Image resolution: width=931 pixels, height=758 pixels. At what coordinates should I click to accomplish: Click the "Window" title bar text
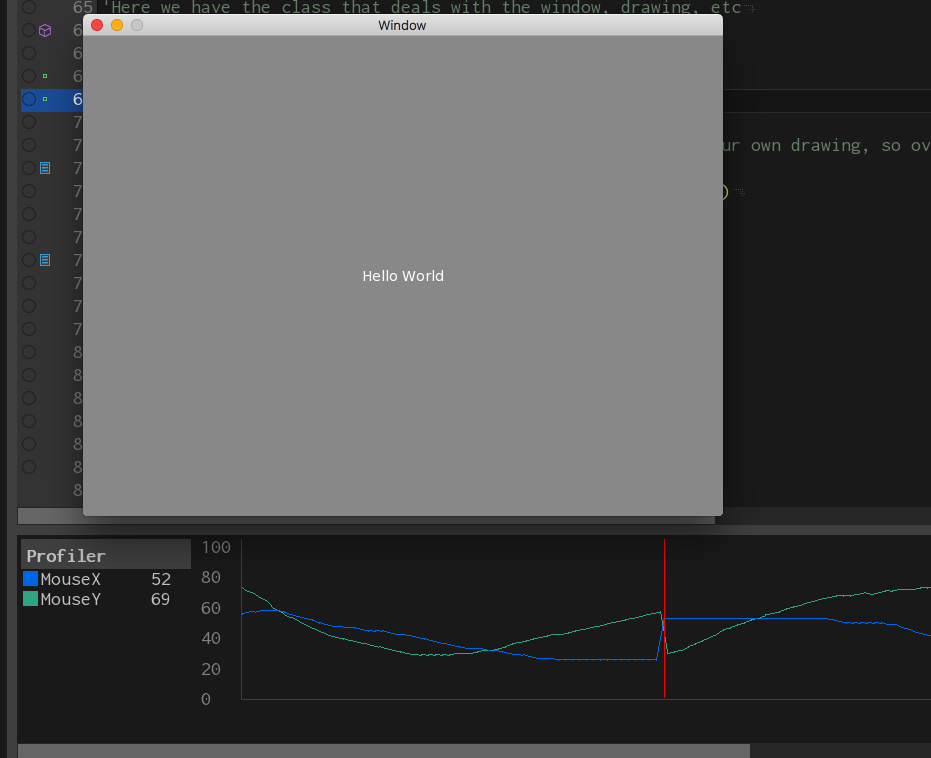click(x=402, y=25)
